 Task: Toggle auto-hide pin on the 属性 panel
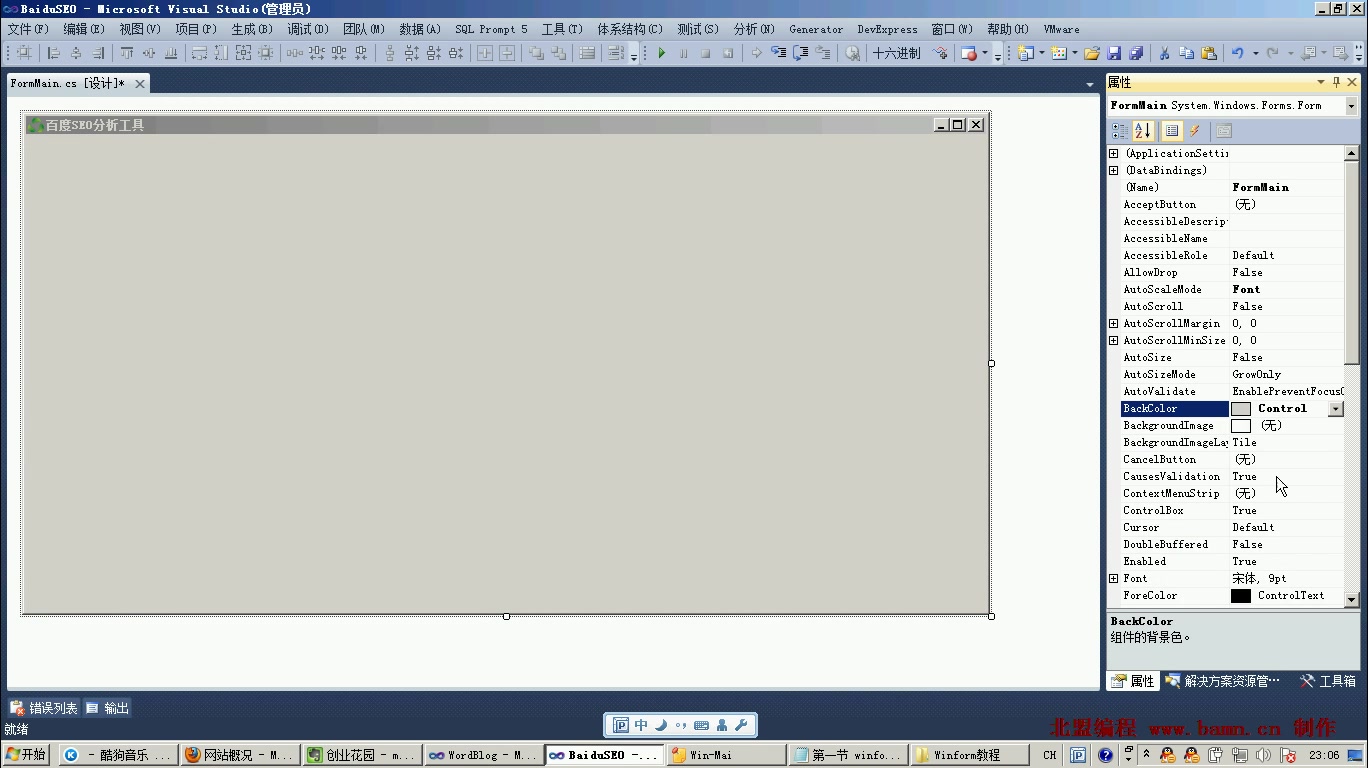1336,82
